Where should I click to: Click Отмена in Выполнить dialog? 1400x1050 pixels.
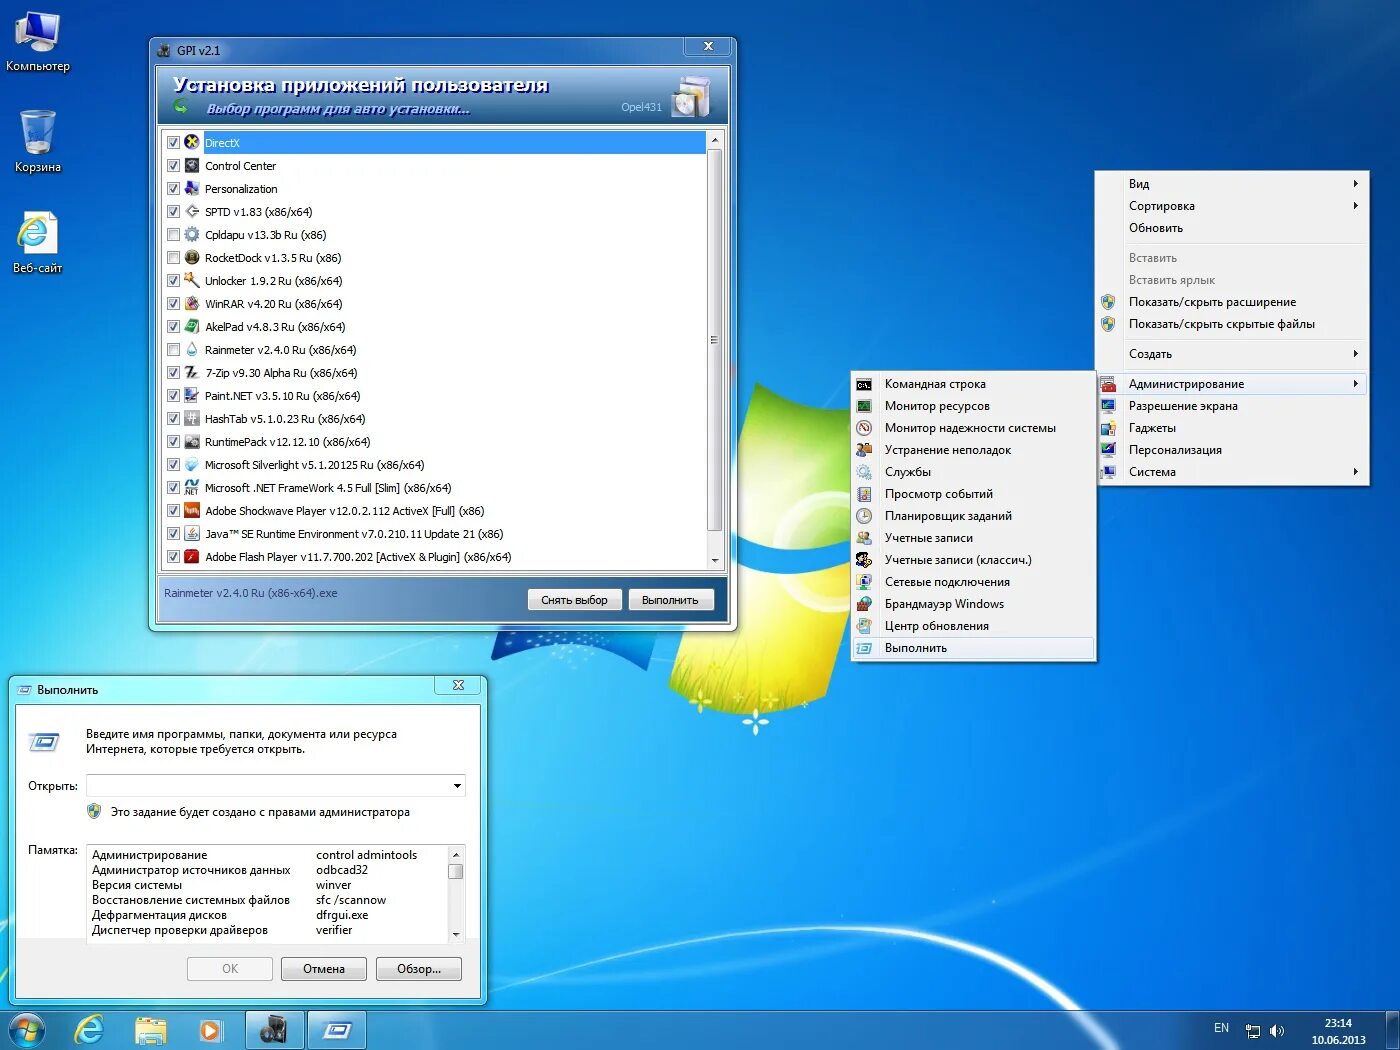[323, 969]
